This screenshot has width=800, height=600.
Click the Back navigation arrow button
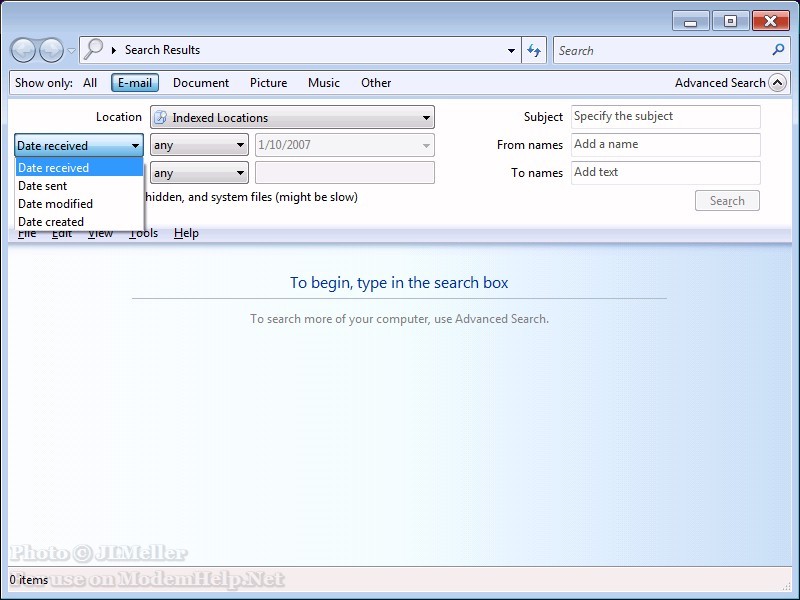point(23,51)
